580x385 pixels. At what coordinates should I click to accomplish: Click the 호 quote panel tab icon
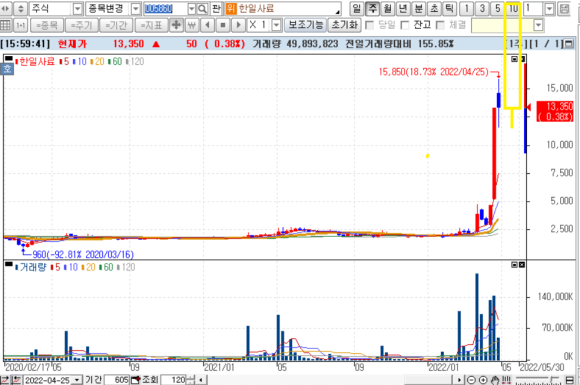(7, 69)
